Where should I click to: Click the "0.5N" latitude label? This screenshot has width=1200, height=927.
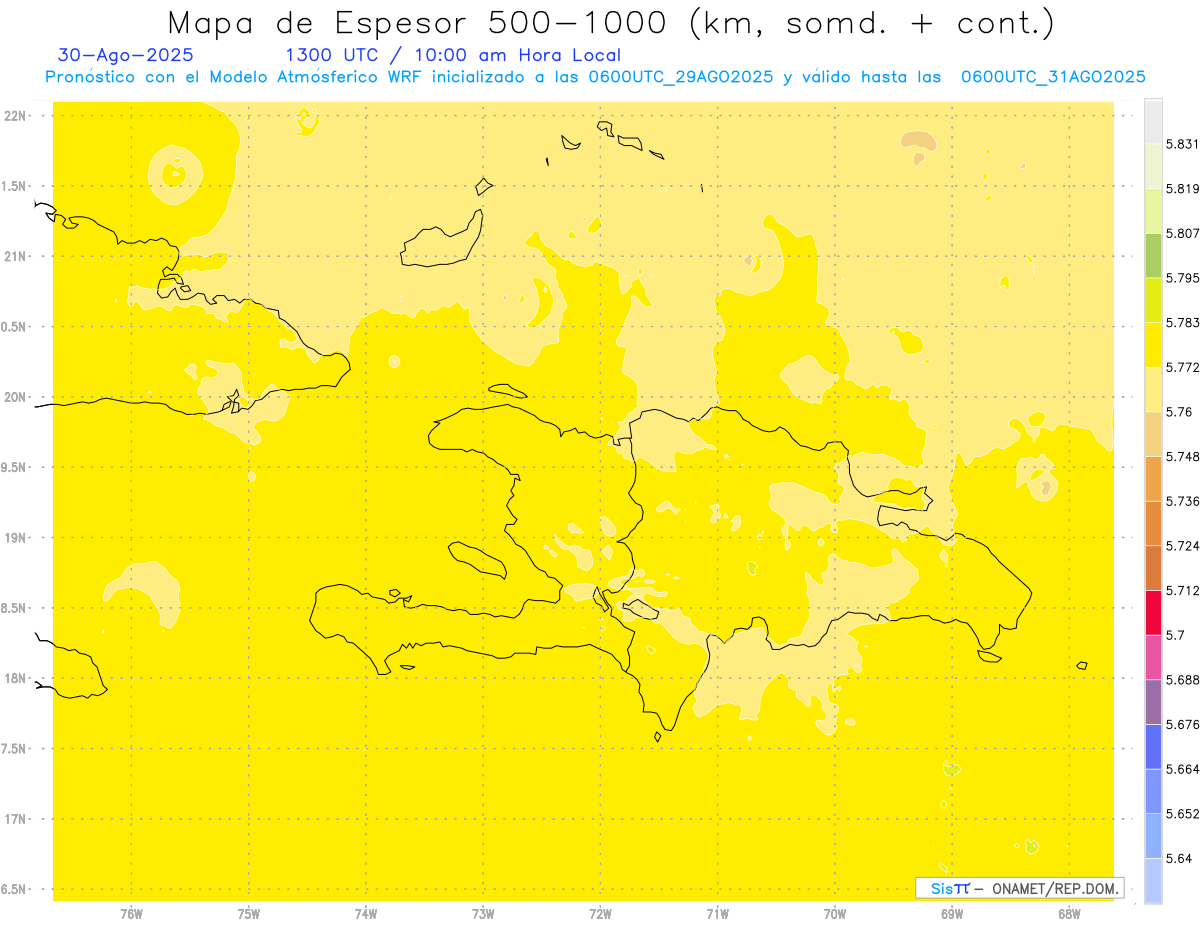(13, 327)
